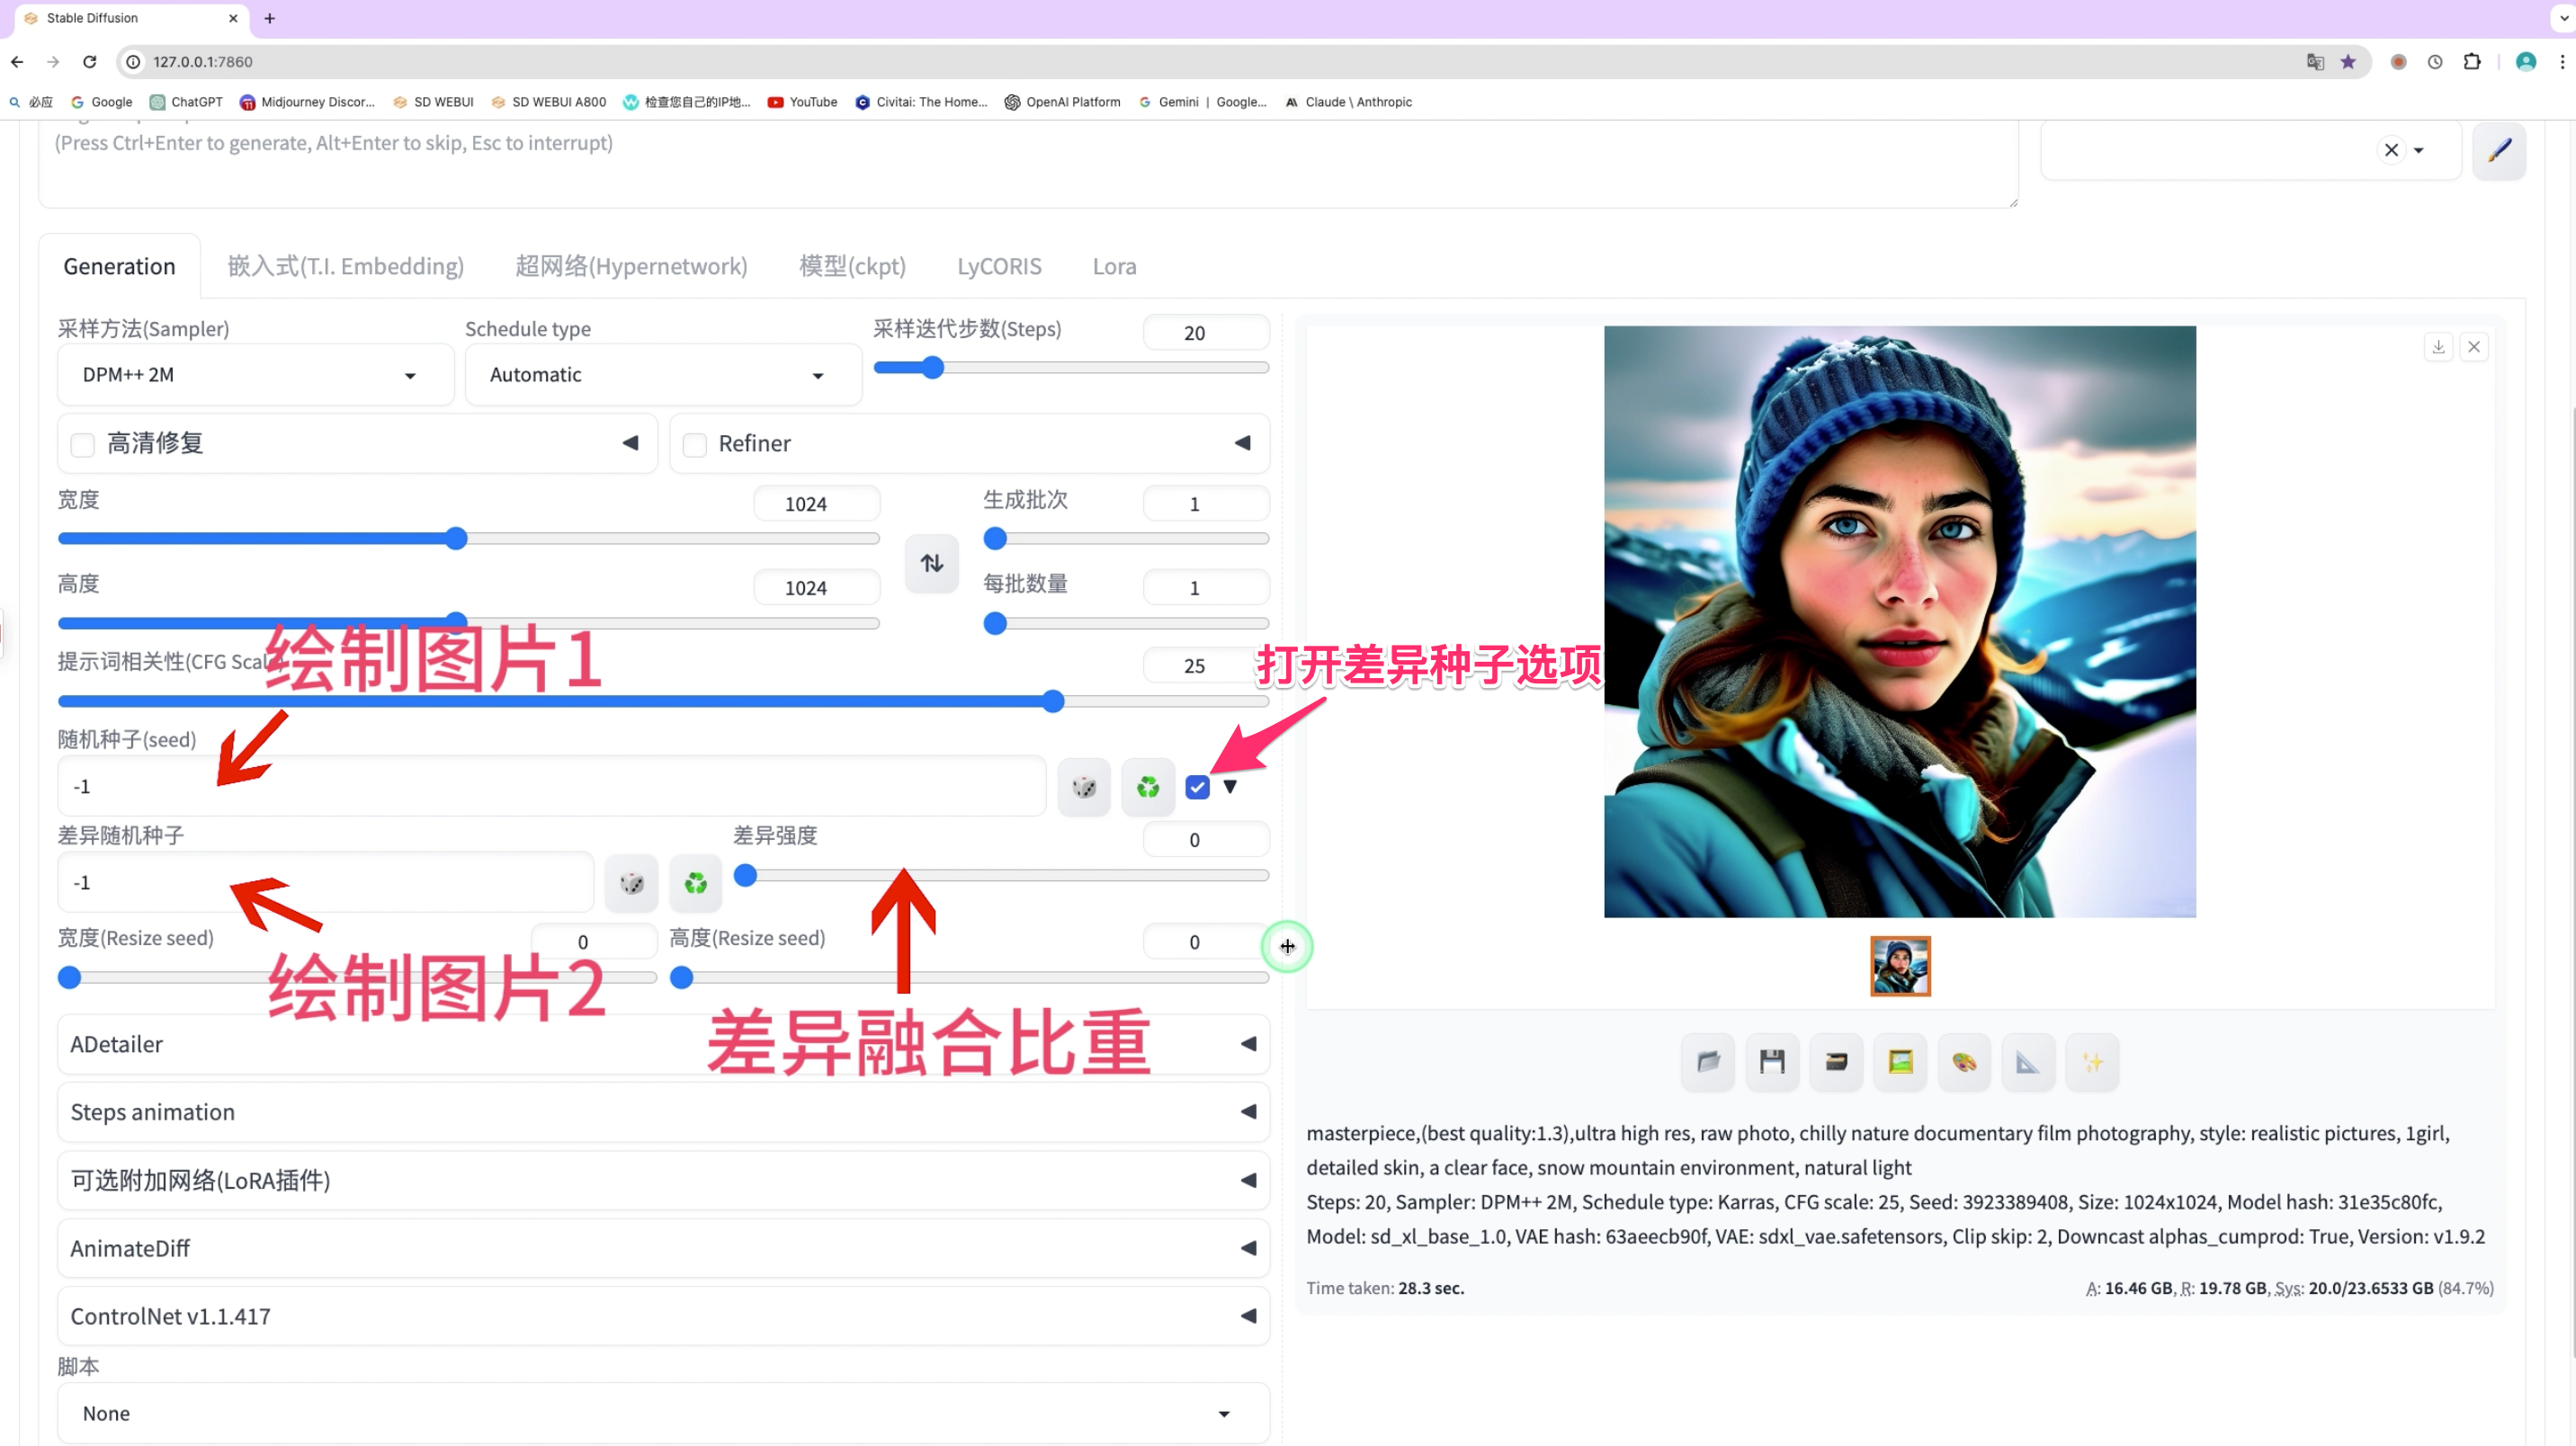
Task: Expand the AnimateDiff panel
Action: tap(663, 1248)
